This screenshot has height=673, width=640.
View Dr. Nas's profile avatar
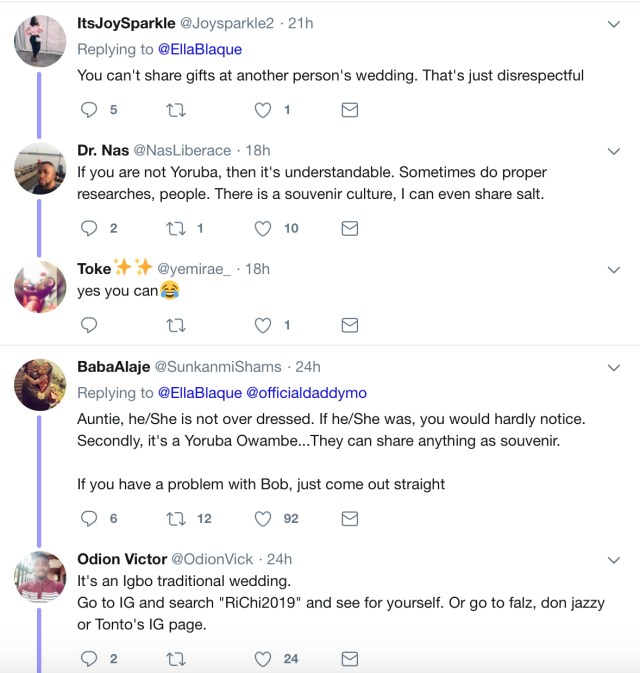tap(40, 166)
